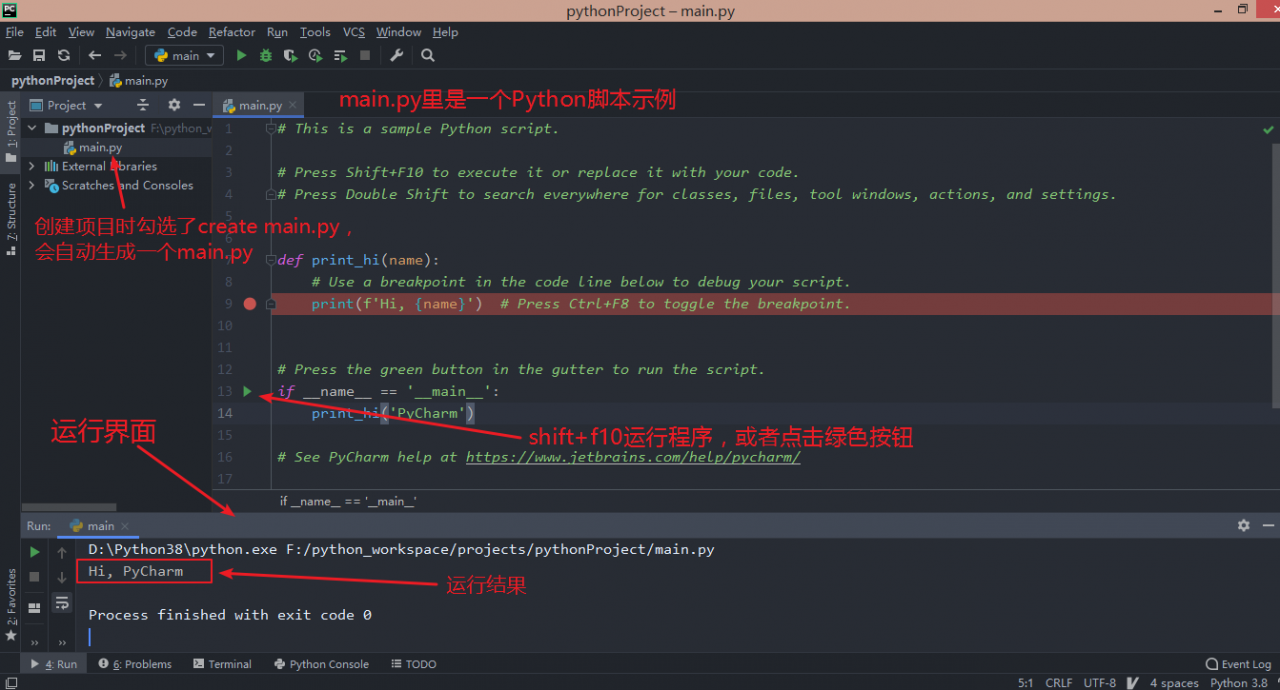The height and width of the screenshot is (690, 1280).
Task: Change CRLF line separator in status bar
Action: point(1059,683)
